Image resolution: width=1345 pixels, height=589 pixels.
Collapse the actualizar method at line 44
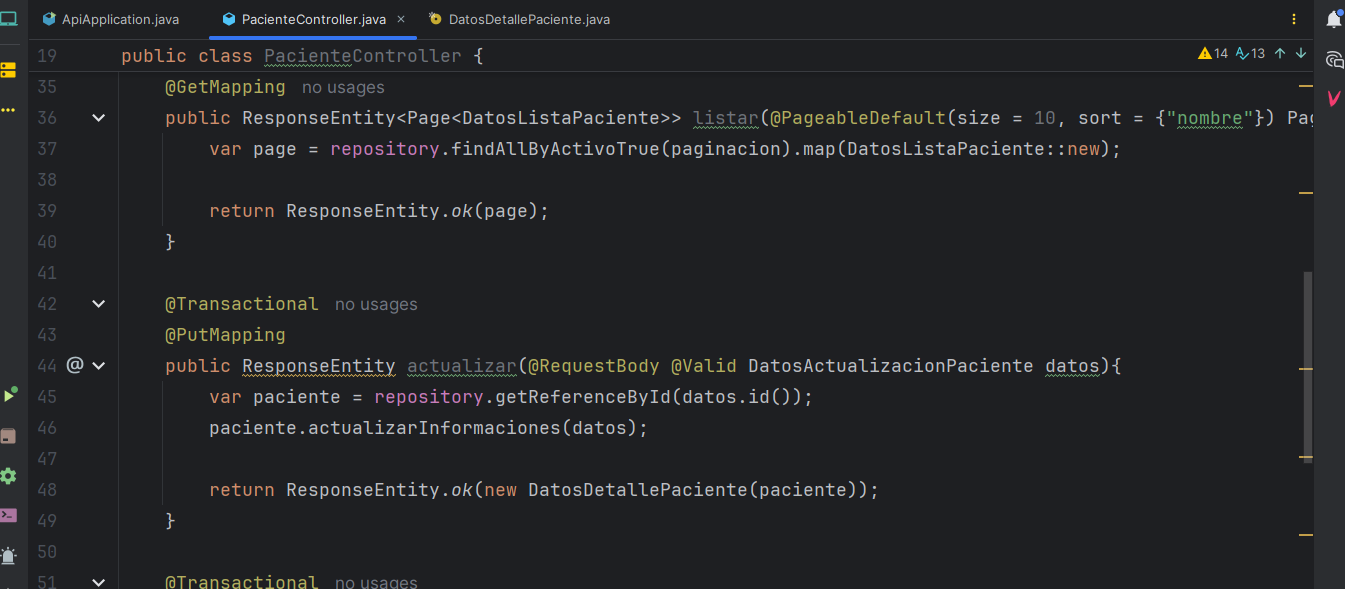[98, 366]
